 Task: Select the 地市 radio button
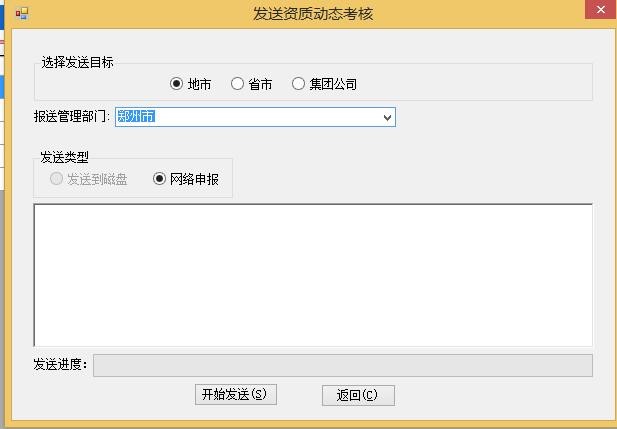pyautogui.click(x=177, y=84)
